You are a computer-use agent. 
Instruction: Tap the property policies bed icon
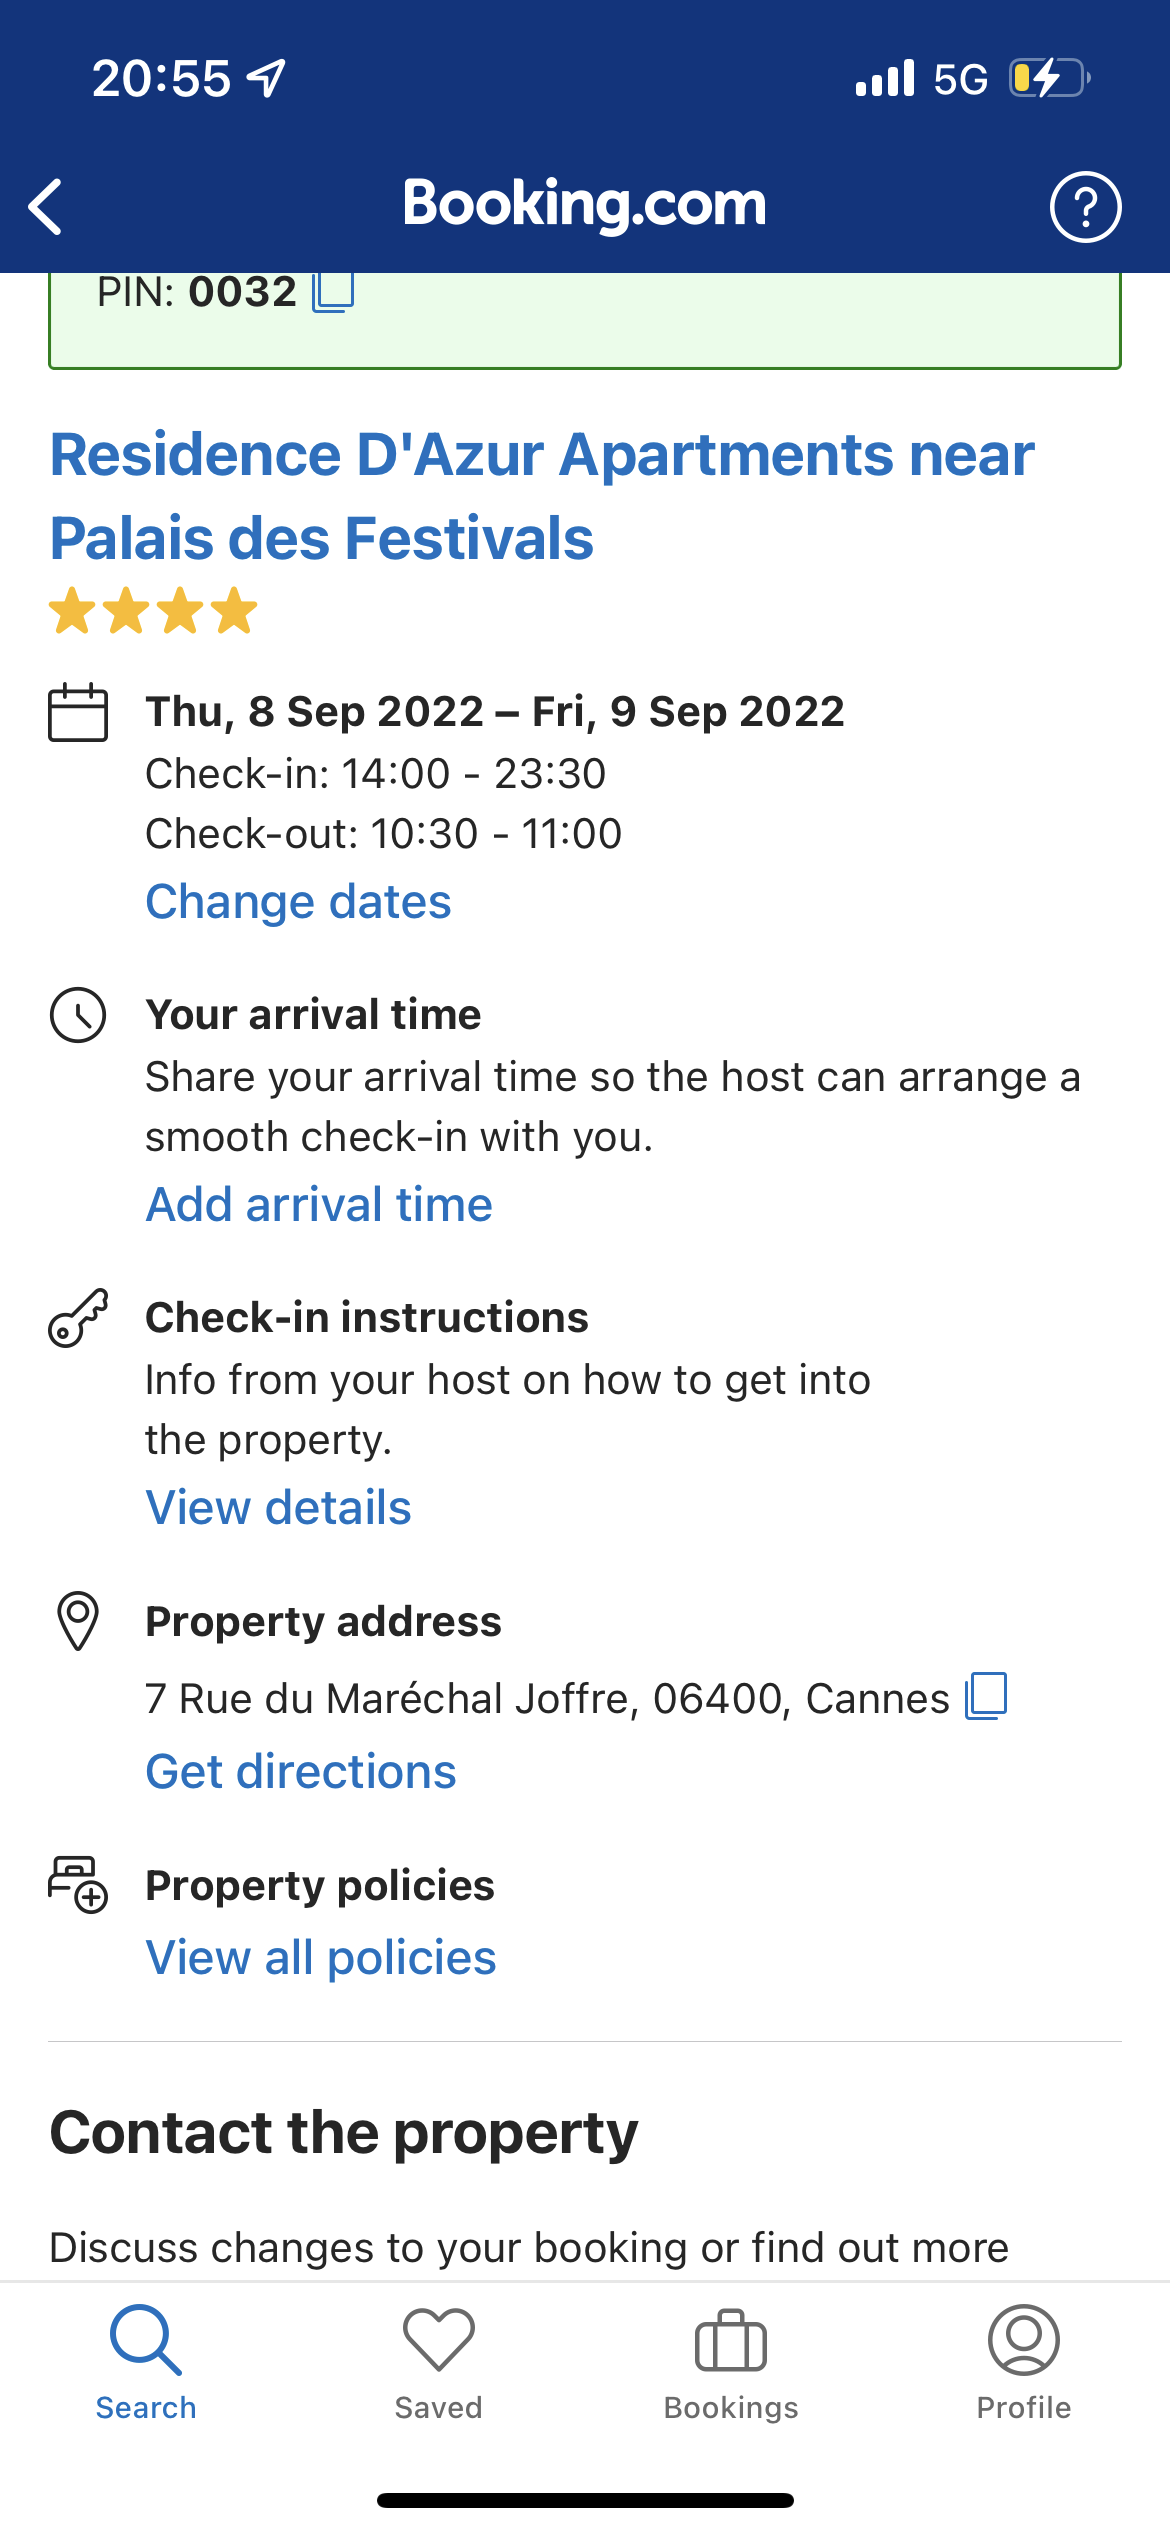pyautogui.click(x=78, y=1885)
